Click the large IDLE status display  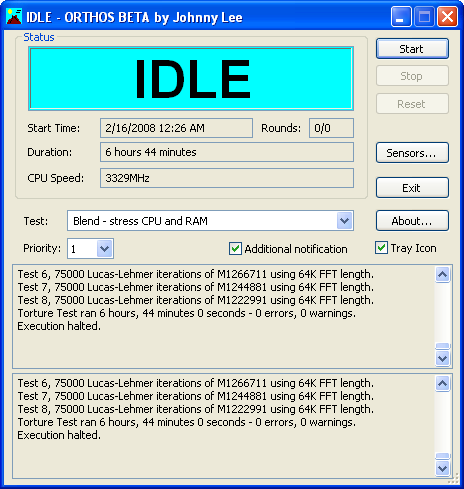click(x=191, y=79)
